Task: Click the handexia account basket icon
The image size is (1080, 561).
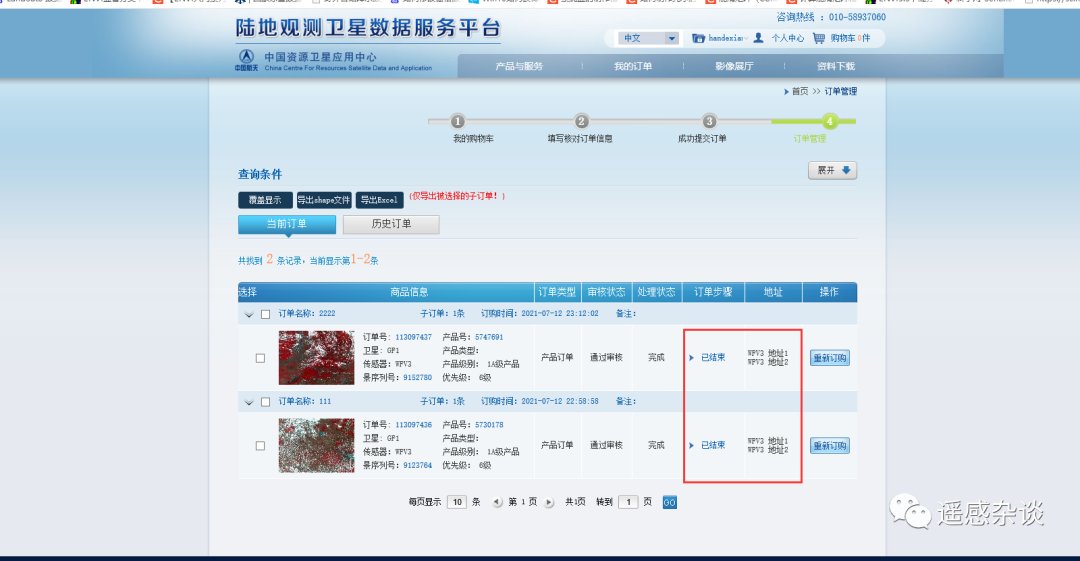Action: [698, 38]
